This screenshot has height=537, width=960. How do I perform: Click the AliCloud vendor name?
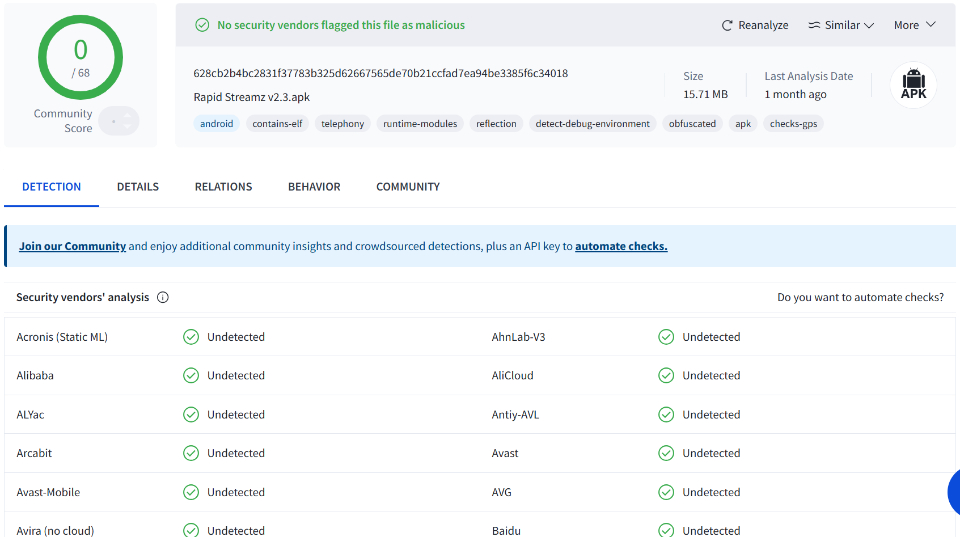tap(512, 375)
